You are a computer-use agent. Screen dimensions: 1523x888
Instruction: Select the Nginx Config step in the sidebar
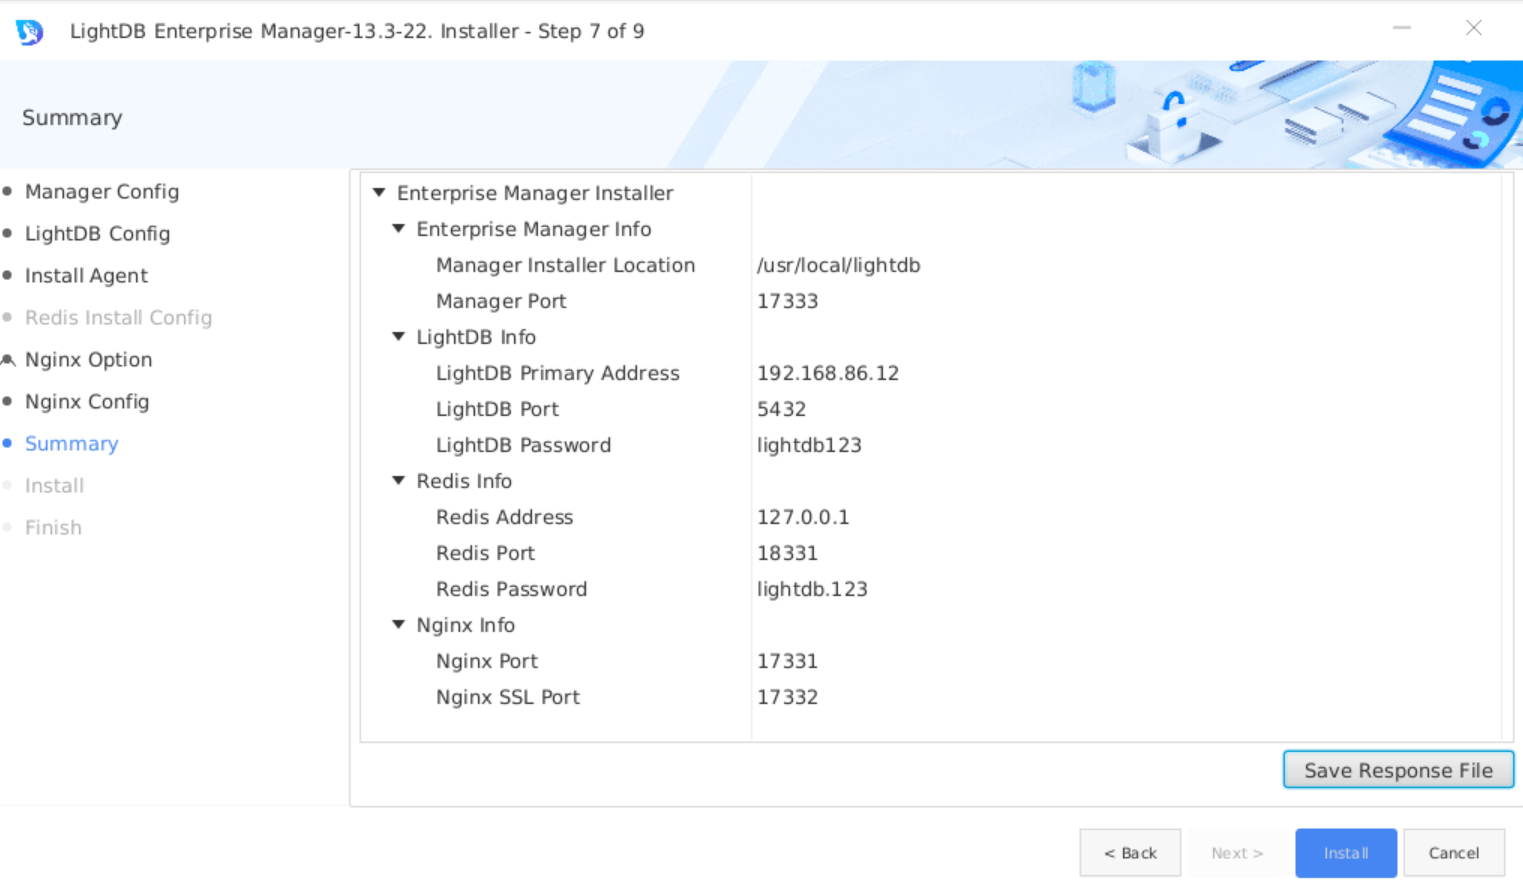pyautogui.click(x=87, y=401)
